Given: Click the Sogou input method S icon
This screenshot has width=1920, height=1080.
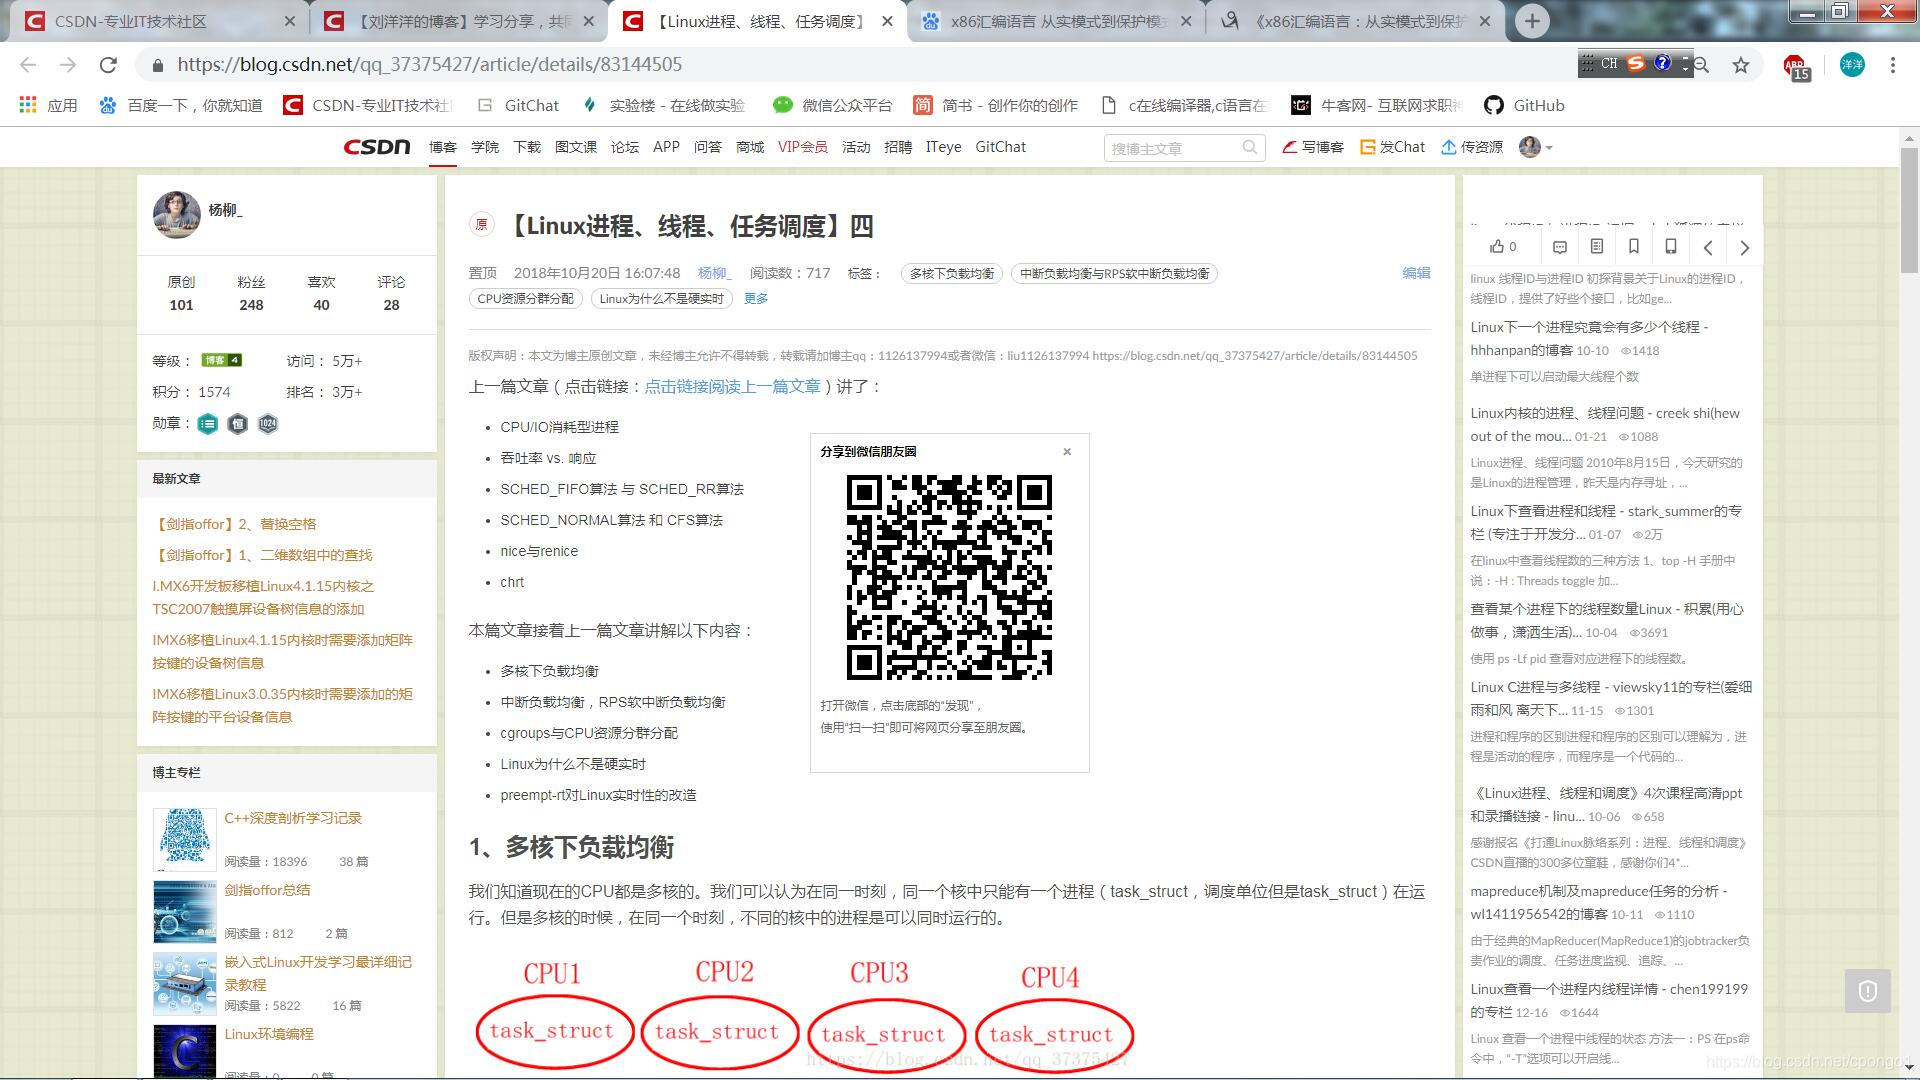Looking at the screenshot, I should (1636, 63).
